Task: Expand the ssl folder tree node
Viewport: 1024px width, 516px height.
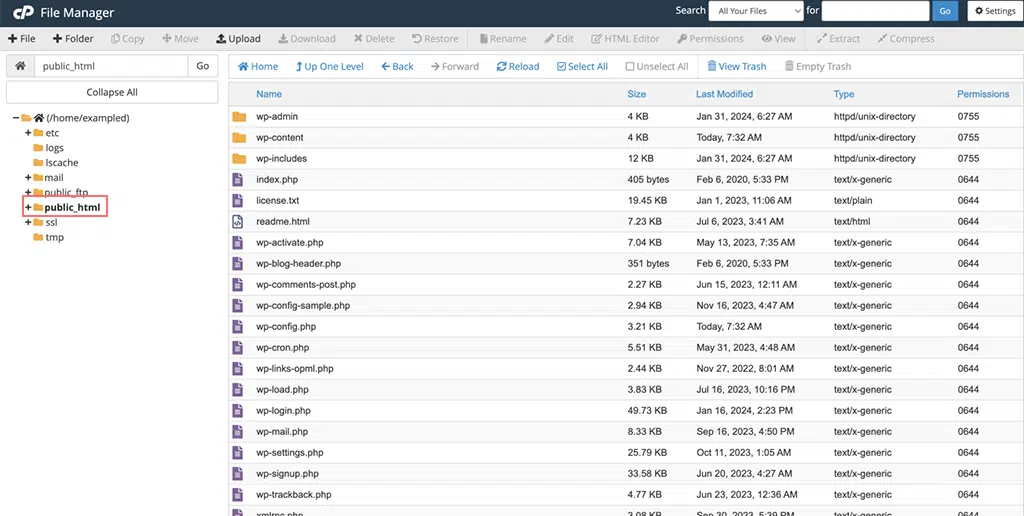Action: 28,222
